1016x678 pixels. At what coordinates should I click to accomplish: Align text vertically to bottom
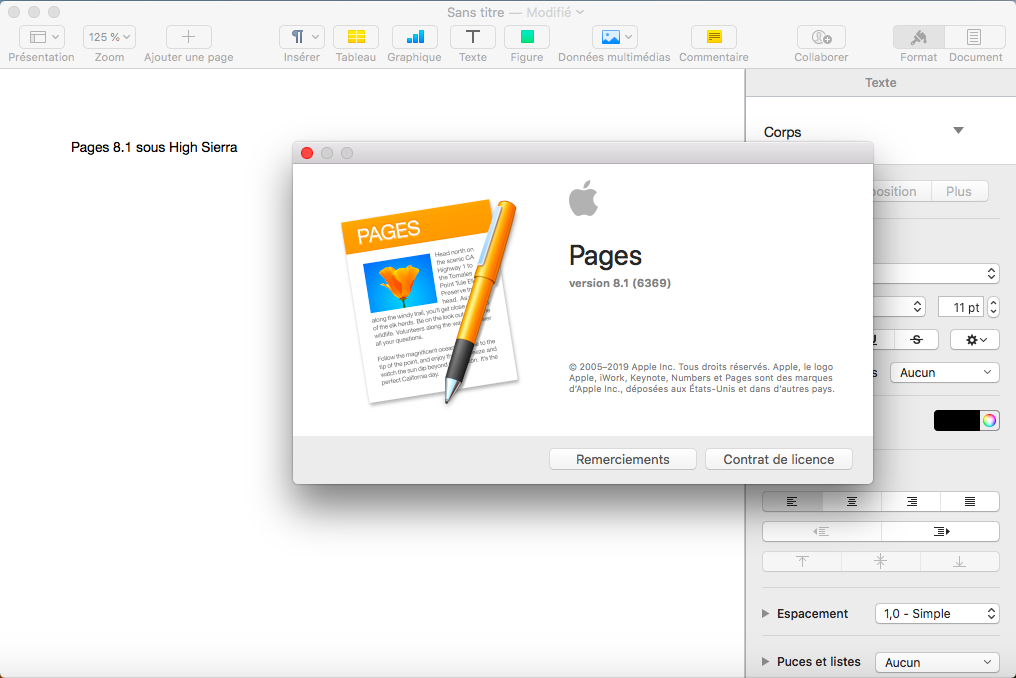(960, 561)
